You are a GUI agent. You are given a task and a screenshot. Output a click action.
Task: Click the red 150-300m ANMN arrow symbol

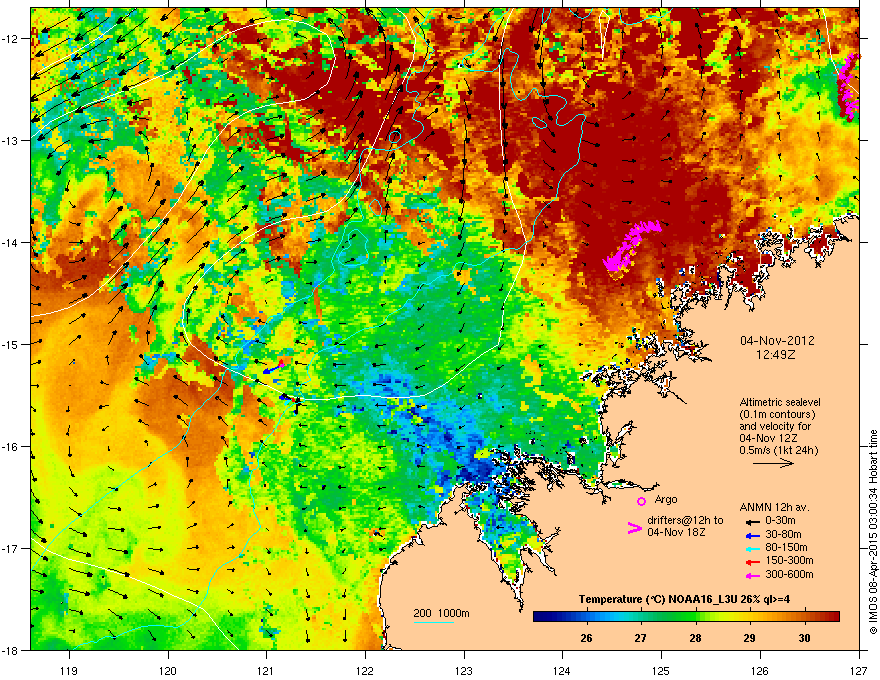point(752,562)
